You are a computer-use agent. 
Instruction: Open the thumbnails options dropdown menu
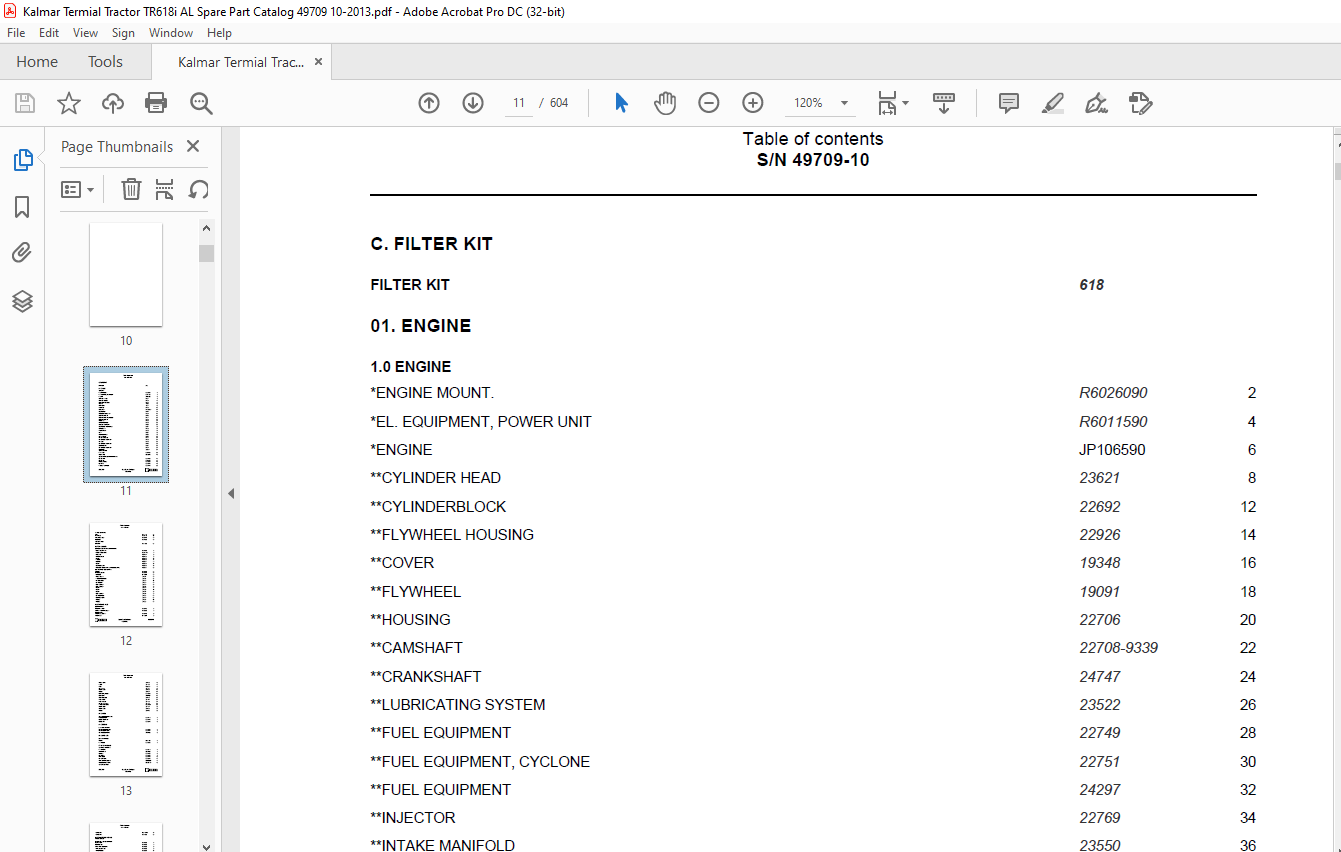pyautogui.click(x=77, y=189)
